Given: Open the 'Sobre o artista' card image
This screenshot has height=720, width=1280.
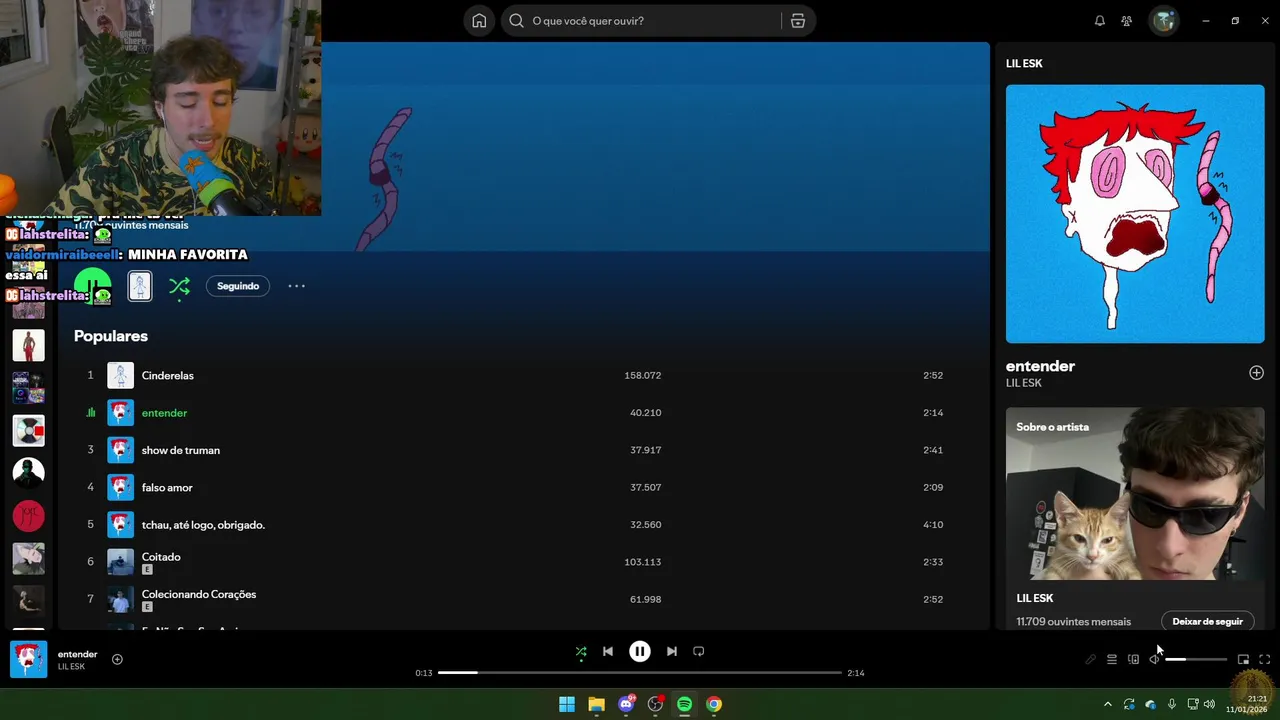Looking at the screenshot, I should click(1135, 494).
